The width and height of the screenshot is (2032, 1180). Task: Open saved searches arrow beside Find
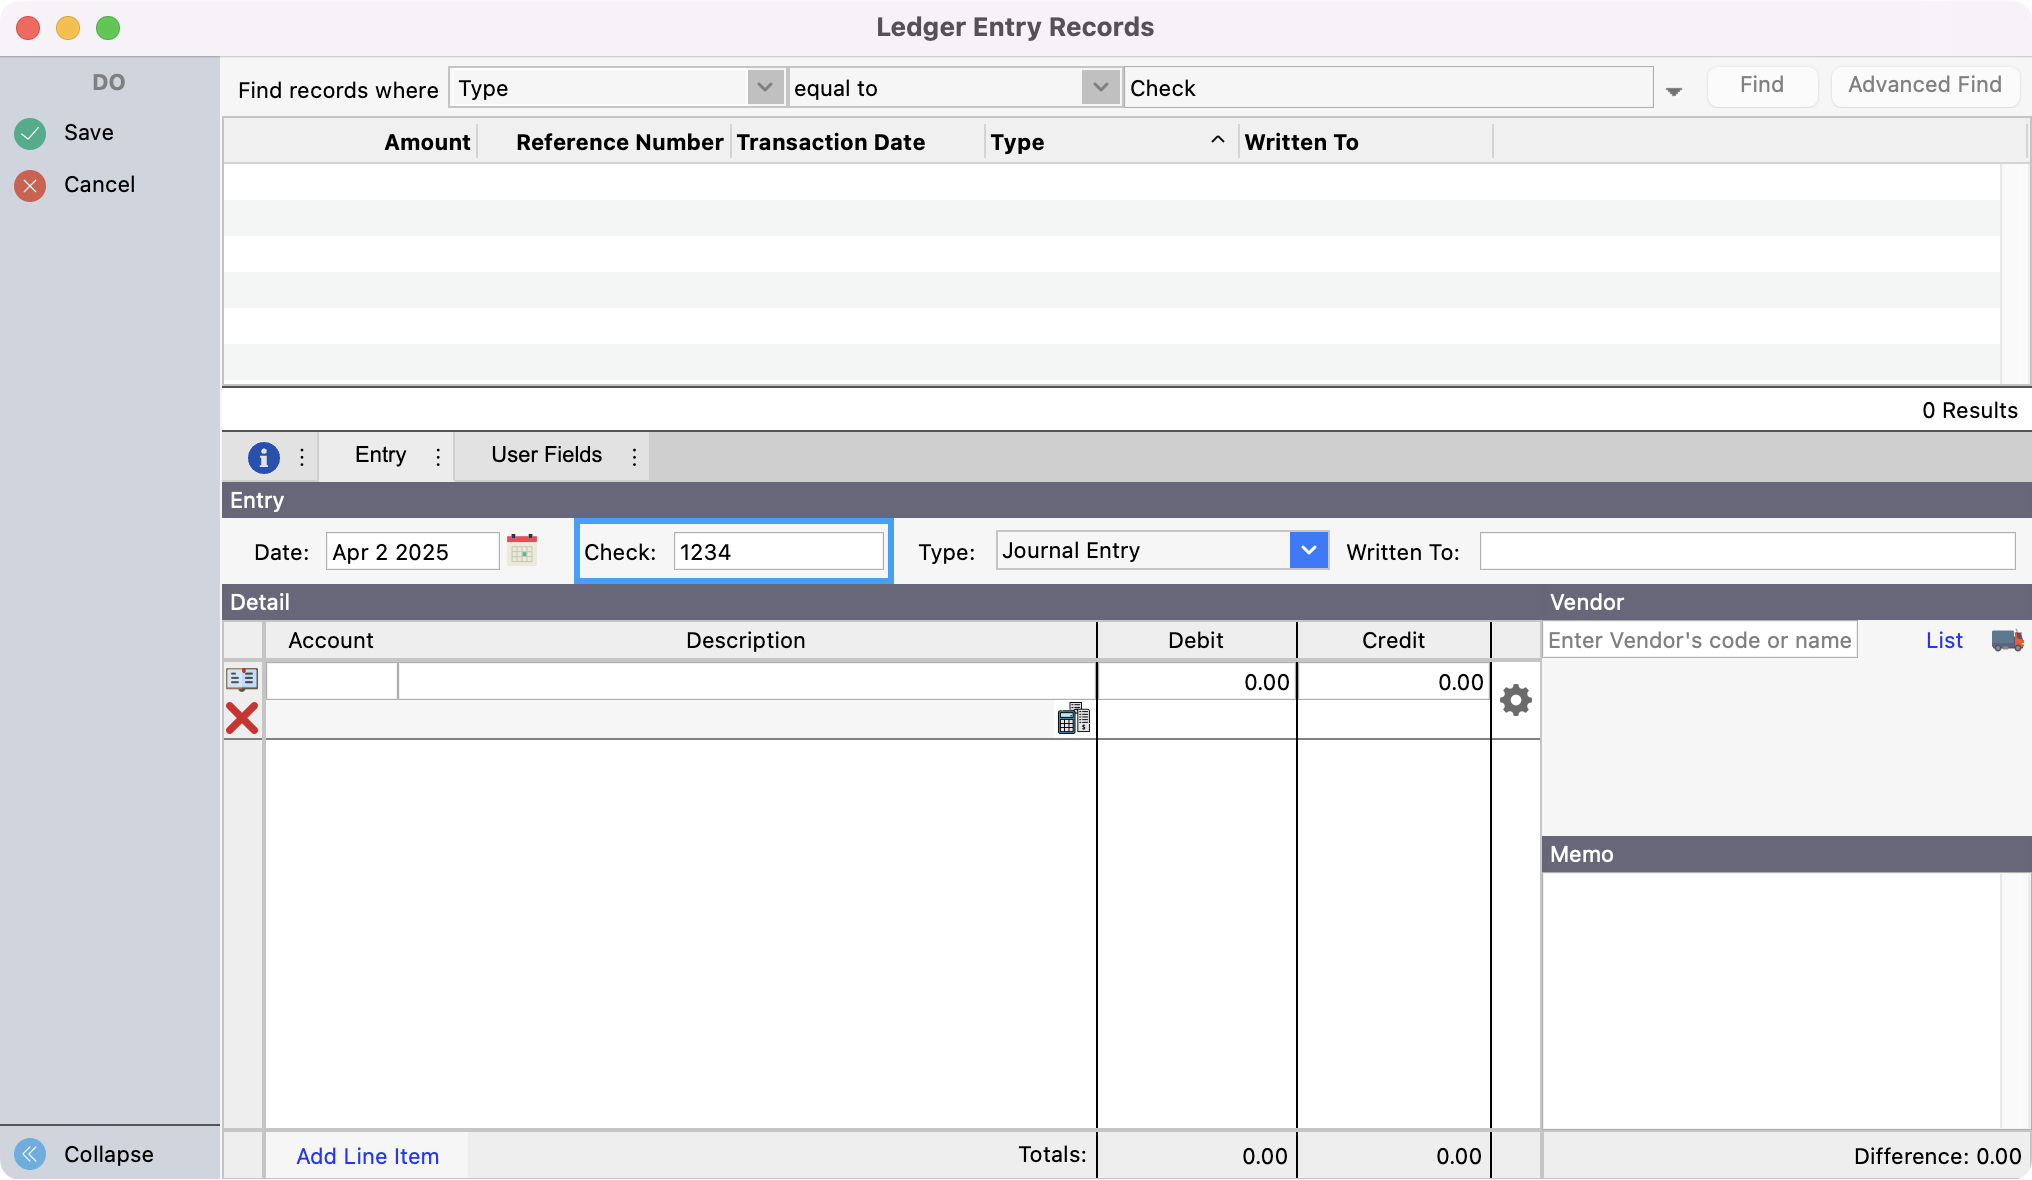point(1674,92)
